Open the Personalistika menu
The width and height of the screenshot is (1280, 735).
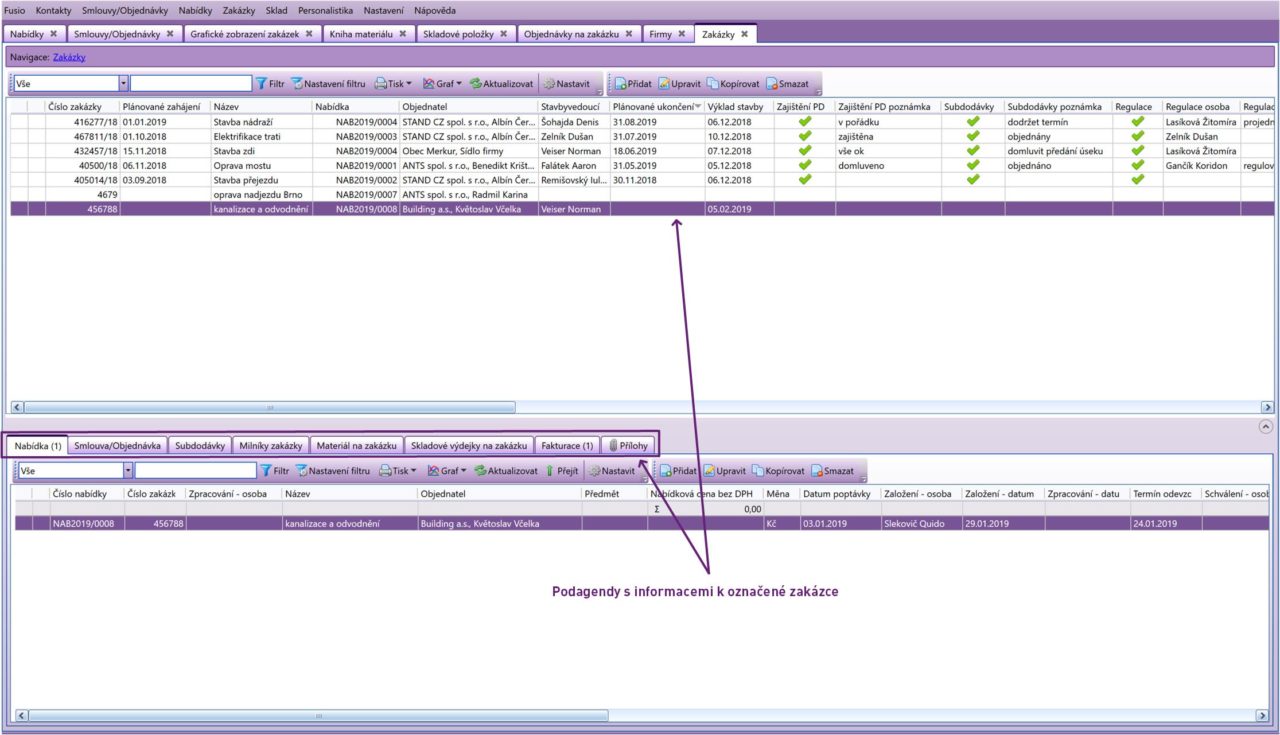(x=325, y=10)
